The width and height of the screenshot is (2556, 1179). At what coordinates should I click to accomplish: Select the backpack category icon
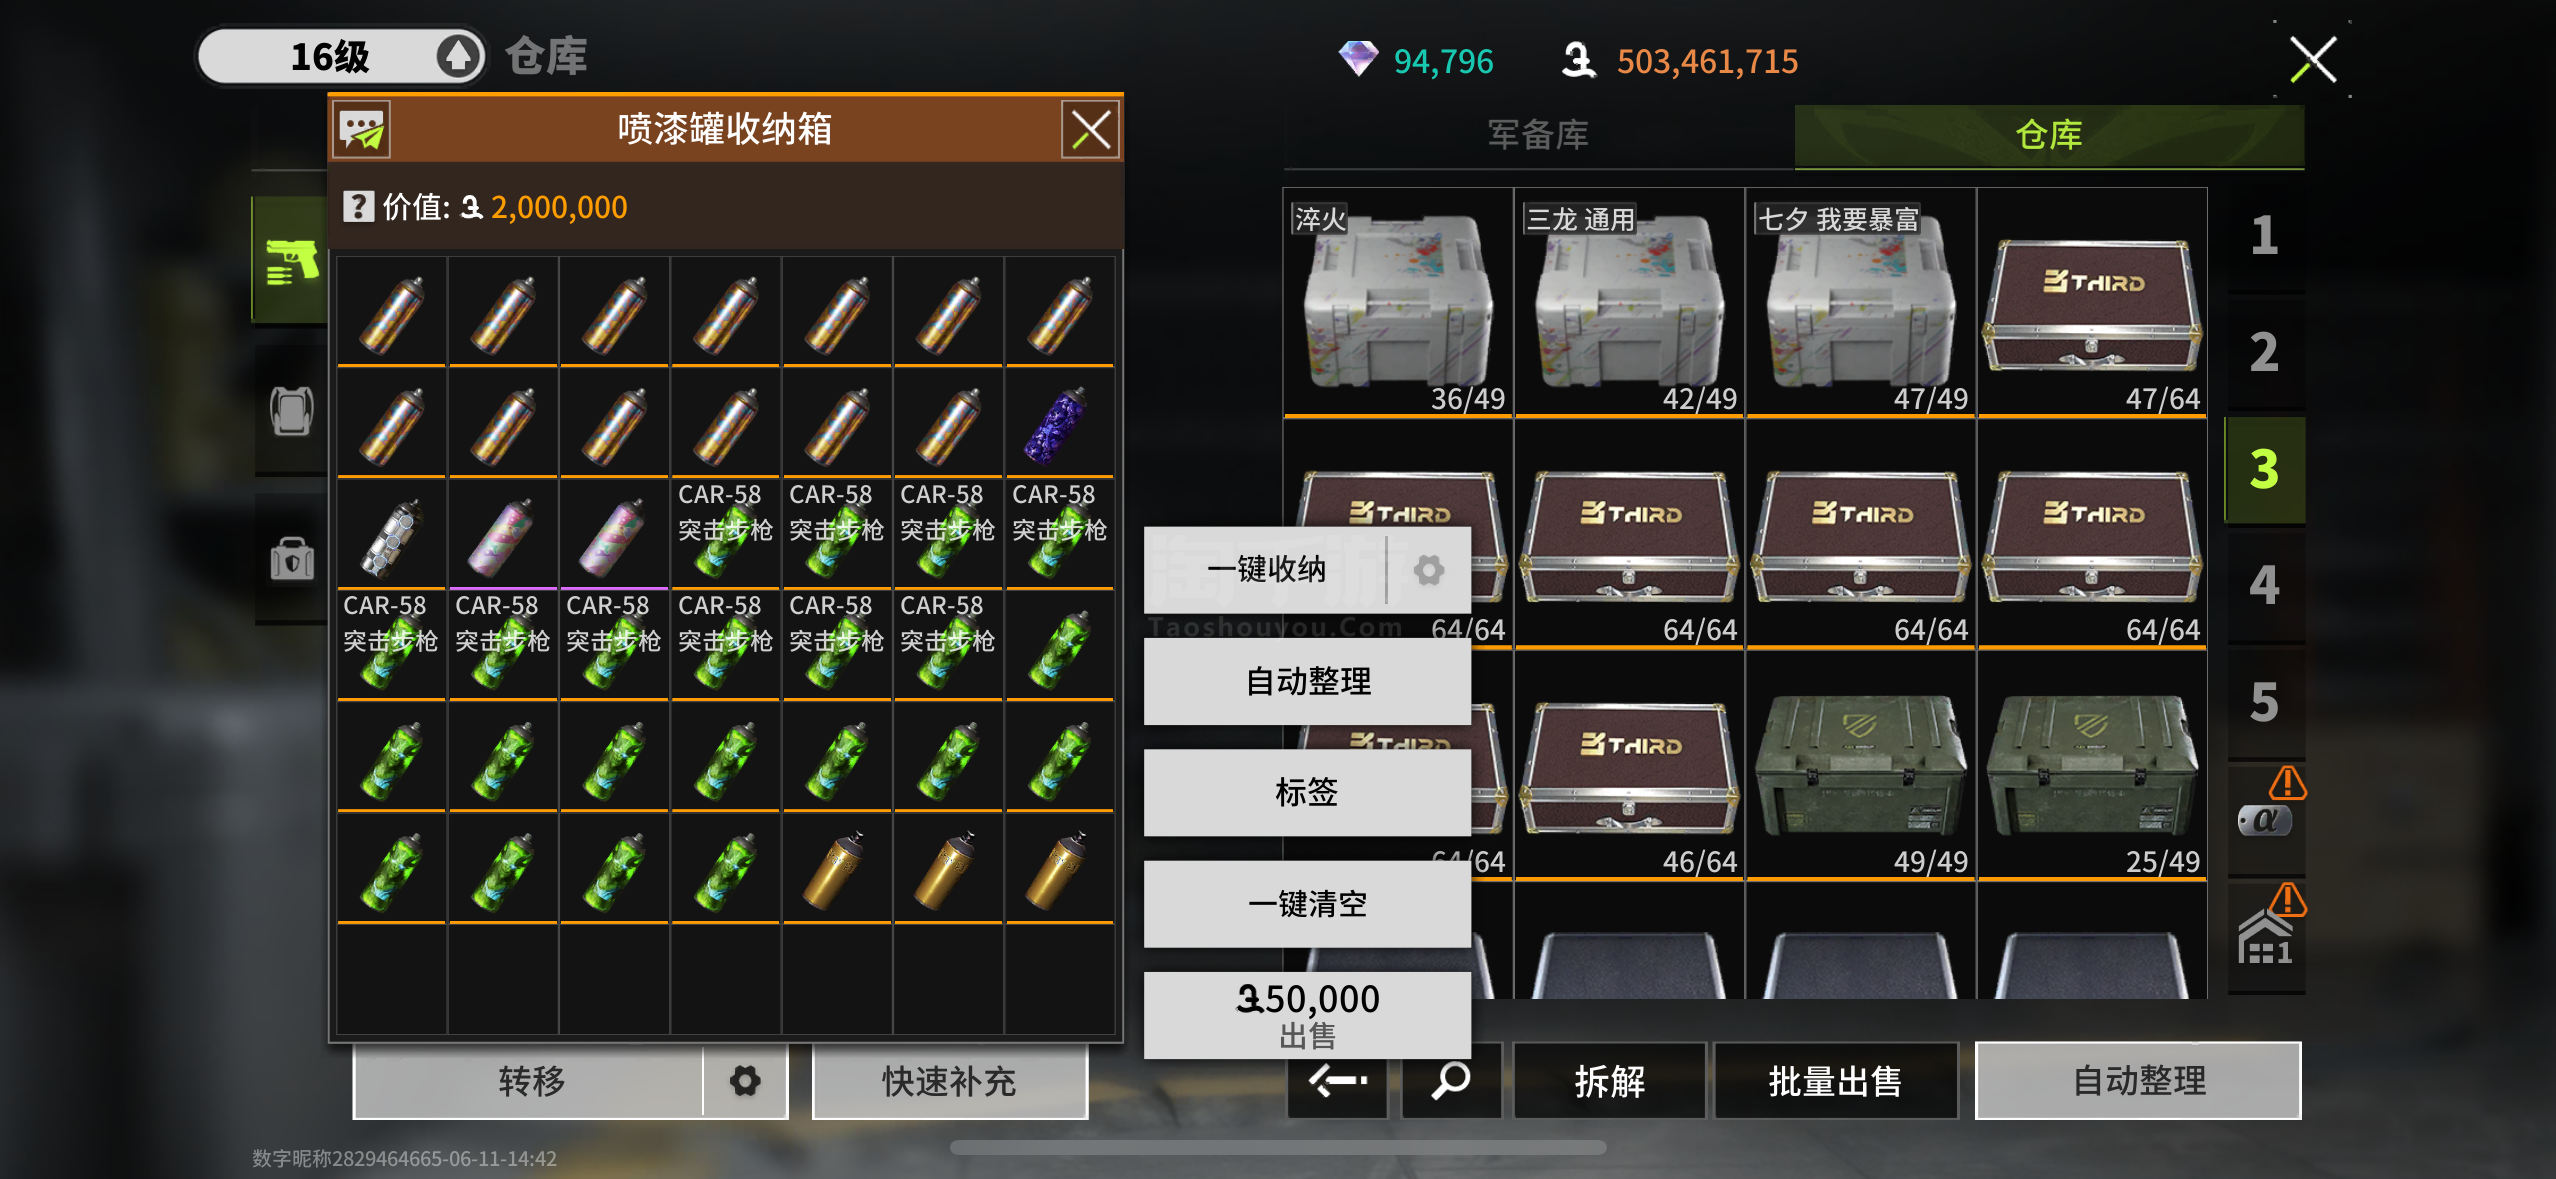291,410
